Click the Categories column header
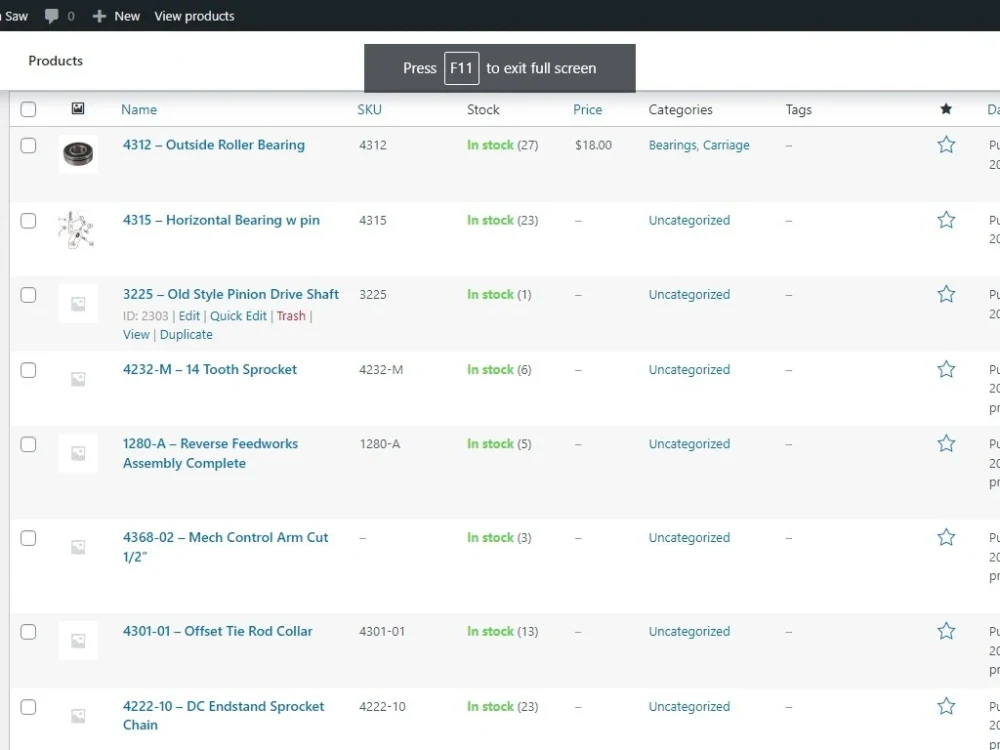Viewport: 1000px width, 750px height. coord(680,110)
